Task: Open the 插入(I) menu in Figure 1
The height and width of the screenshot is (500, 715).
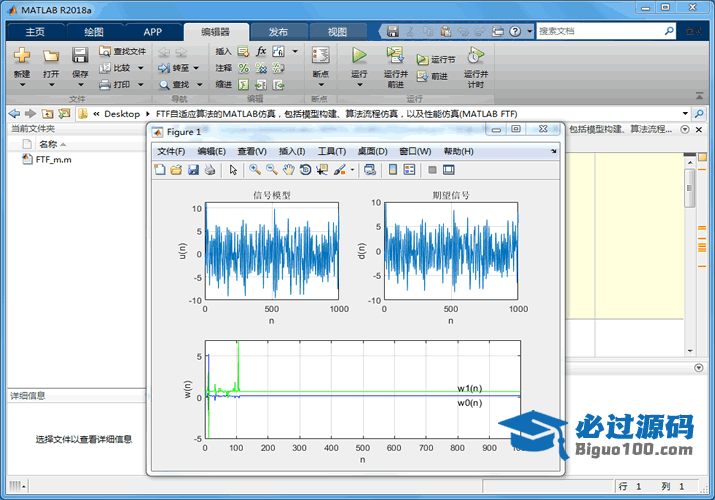Action: 292,151
